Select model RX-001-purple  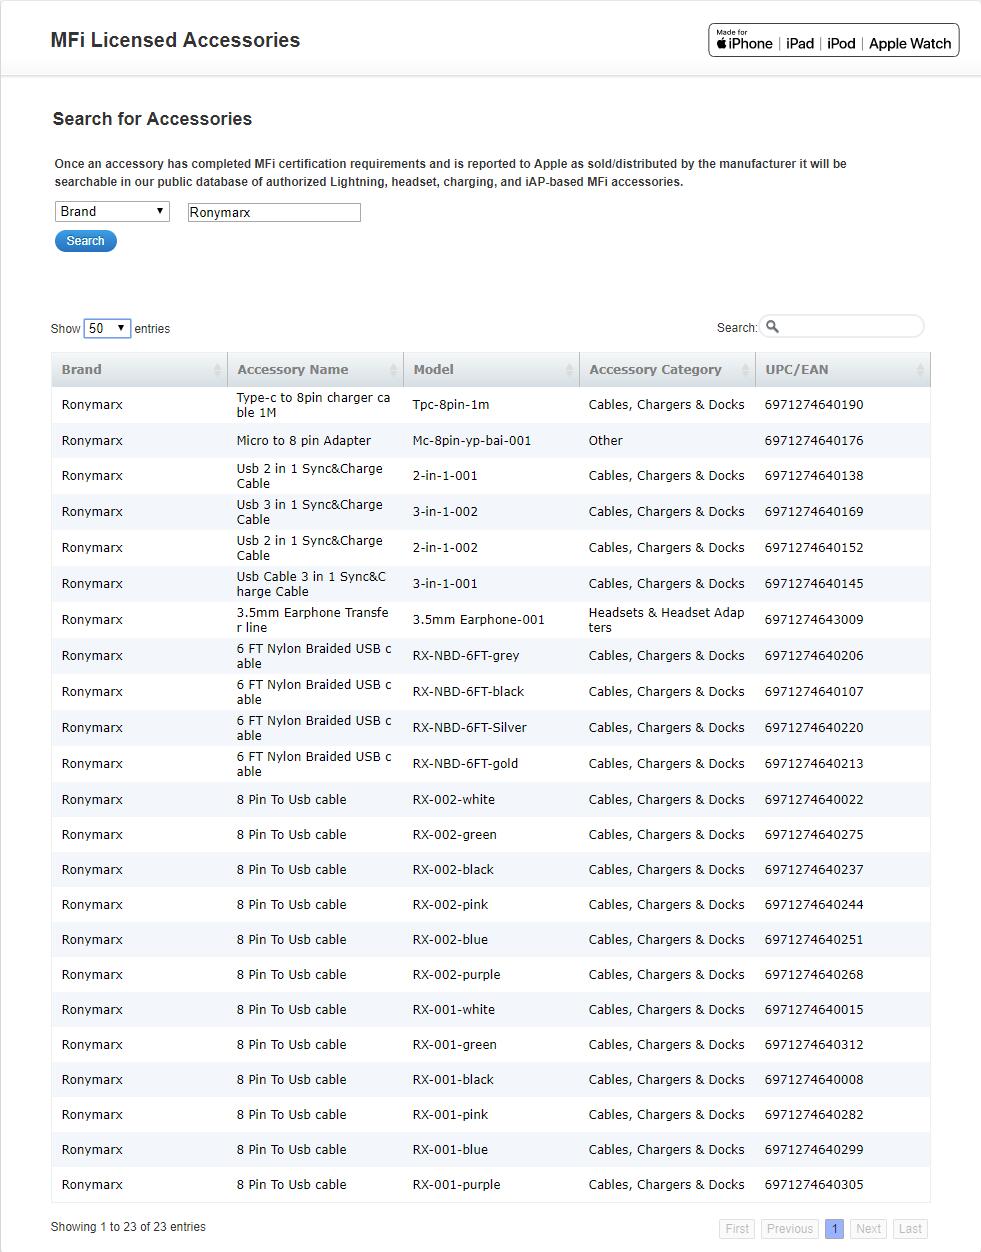pos(456,1185)
